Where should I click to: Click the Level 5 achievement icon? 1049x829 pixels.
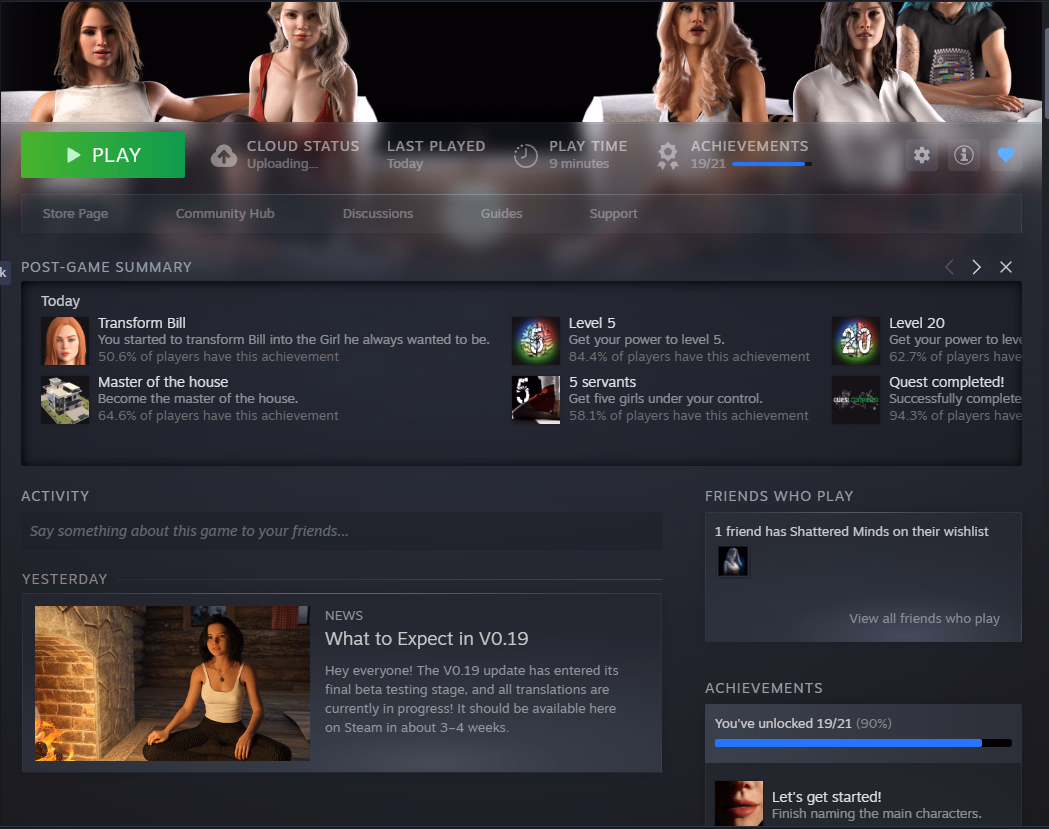point(536,341)
